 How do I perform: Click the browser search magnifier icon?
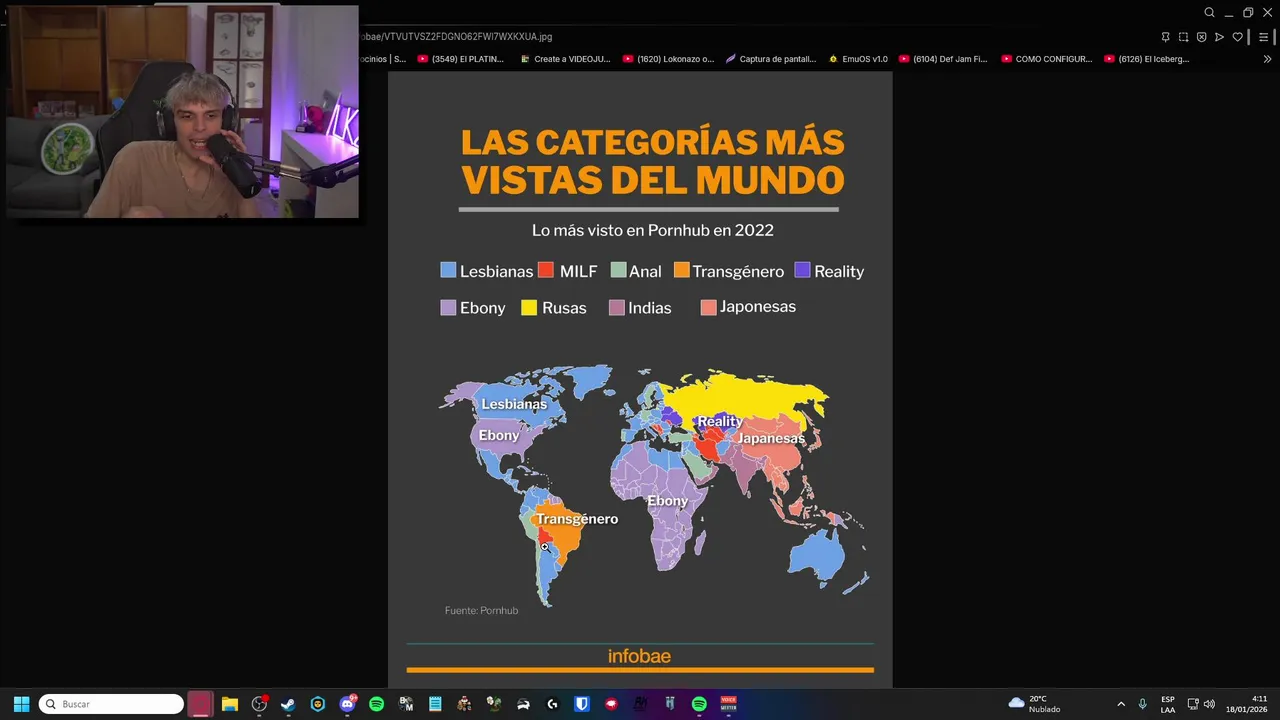pyautogui.click(x=1209, y=13)
